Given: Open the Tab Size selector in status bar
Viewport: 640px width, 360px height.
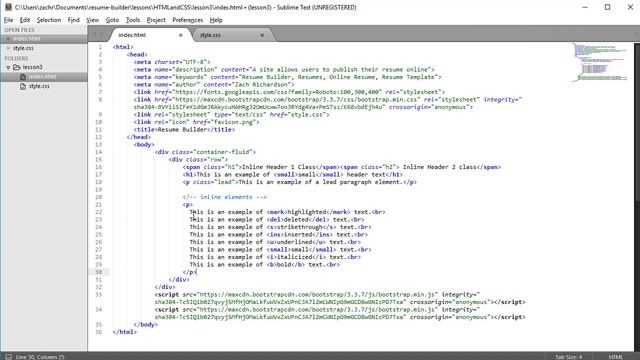Looking at the screenshot, I should point(568,357).
